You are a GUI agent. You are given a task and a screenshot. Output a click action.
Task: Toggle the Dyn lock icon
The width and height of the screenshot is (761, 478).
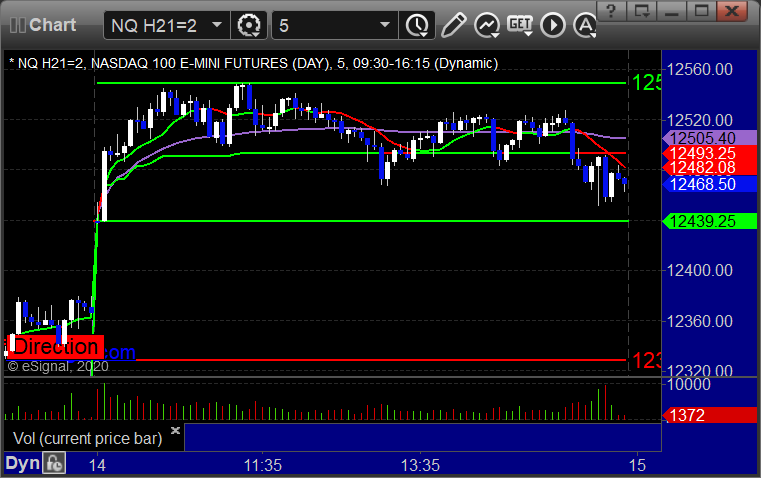click(54, 463)
